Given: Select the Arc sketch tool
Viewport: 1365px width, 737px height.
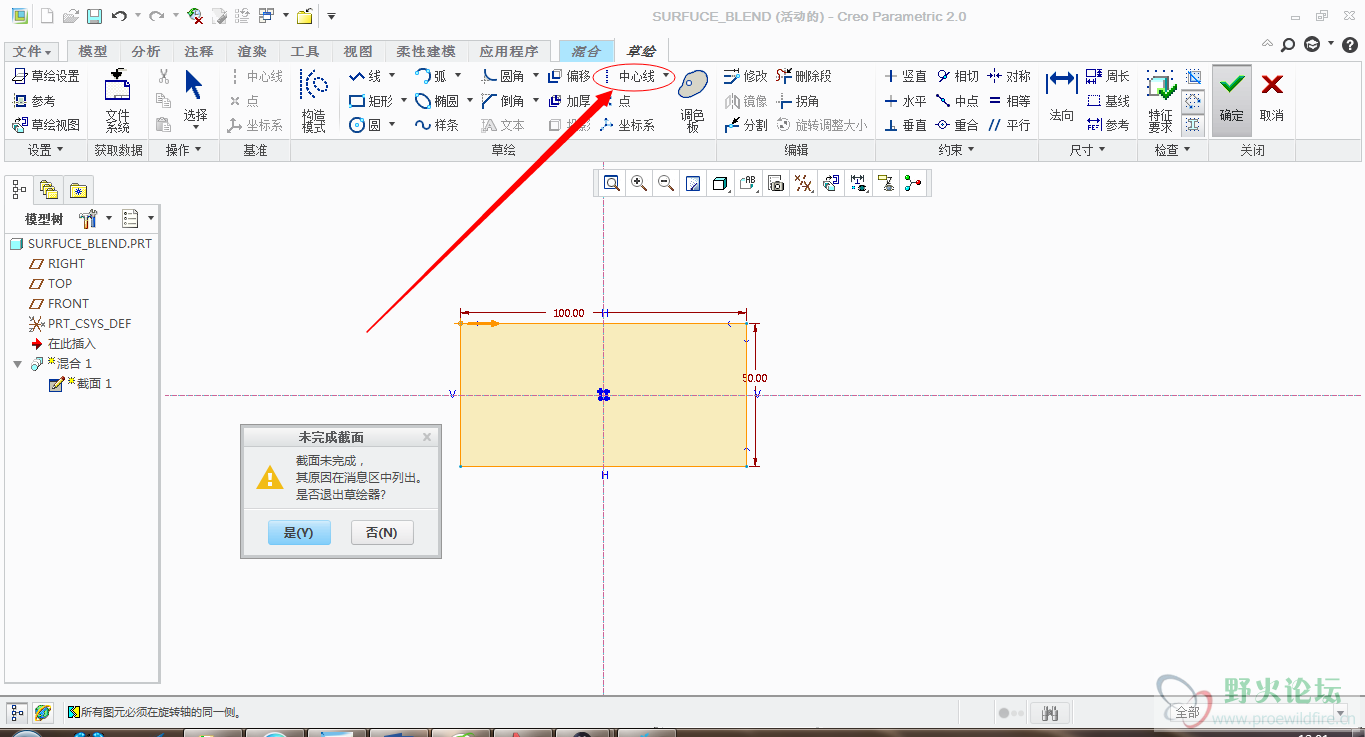Looking at the screenshot, I should [x=431, y=76].
